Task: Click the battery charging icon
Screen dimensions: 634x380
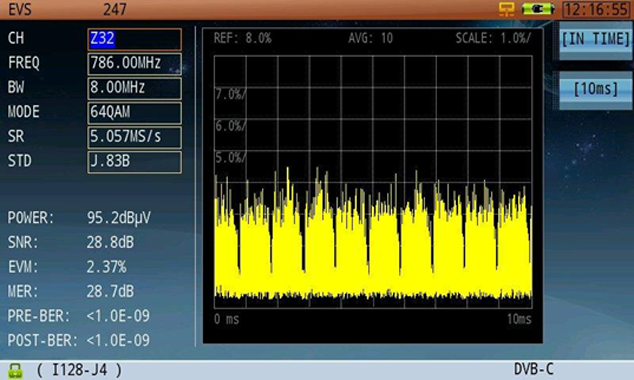Action: (x=538, y=8)
